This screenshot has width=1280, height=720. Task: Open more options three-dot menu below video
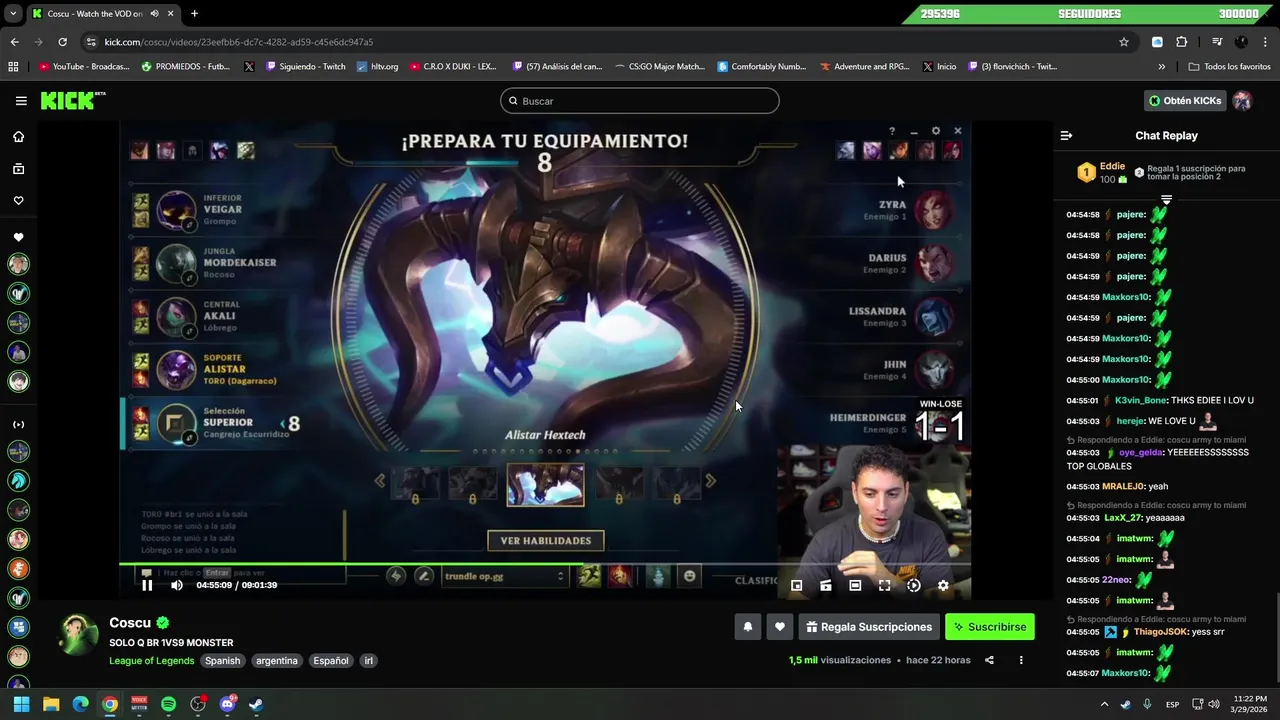(x=1021, y=660)
